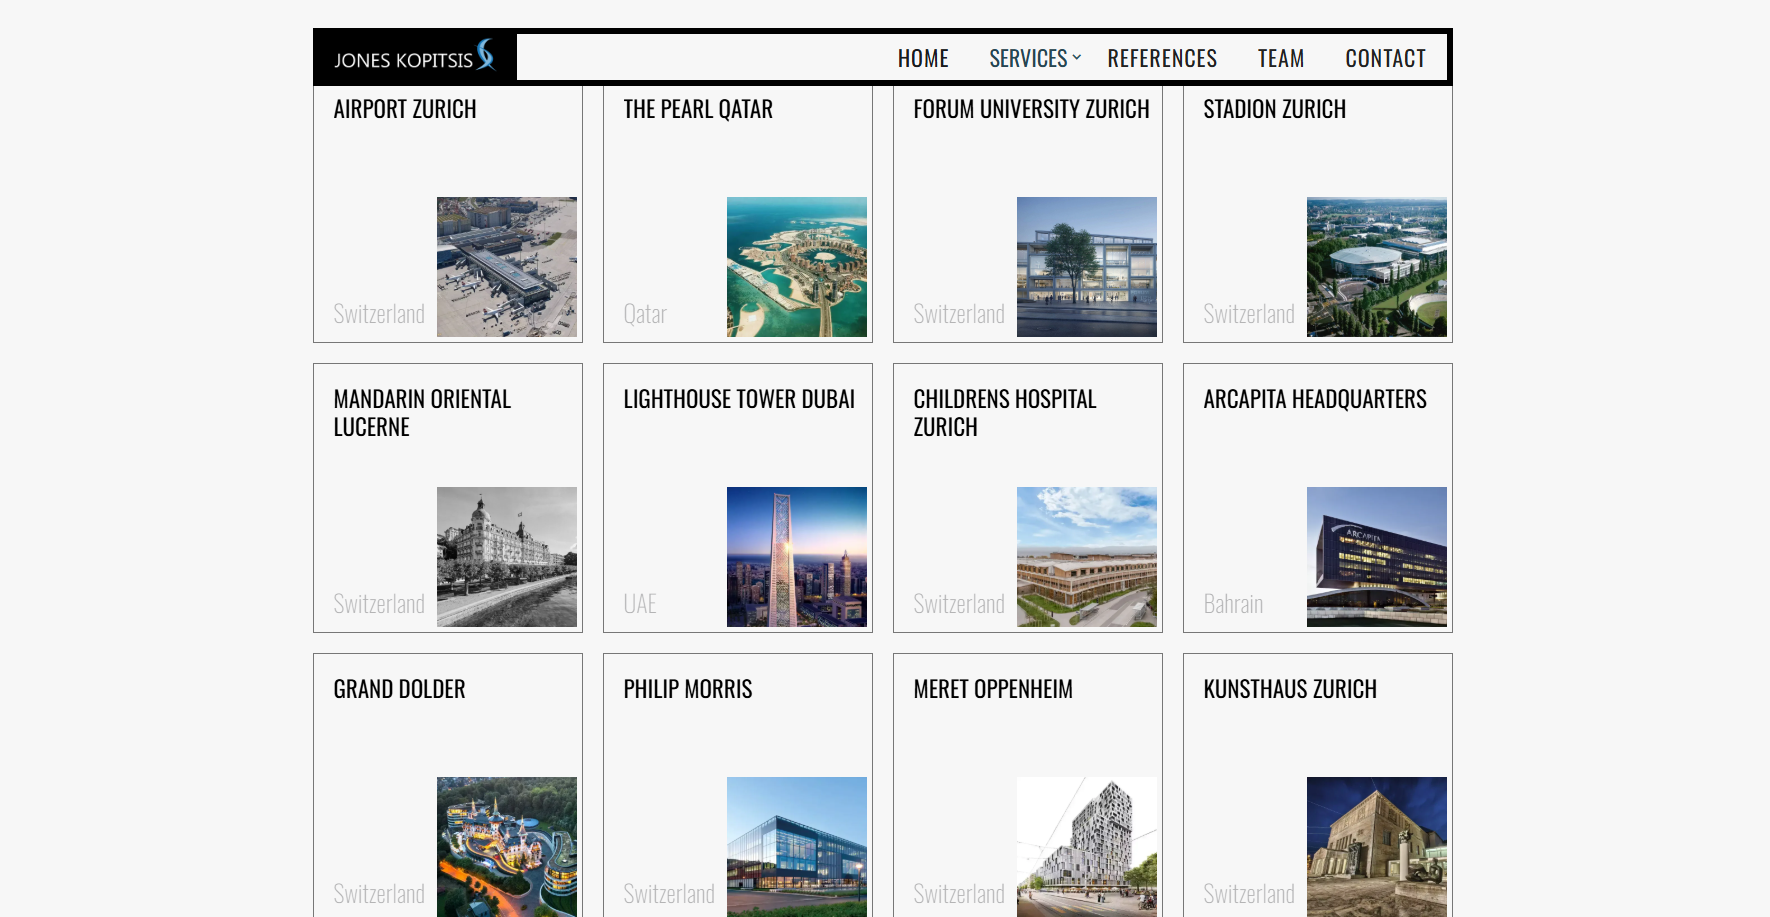Click 'Switzerland' label on Stadion Zurich card
The width and height of the screenshot is (1770, 917).
pyautogui.click(x=1249, y=314)
